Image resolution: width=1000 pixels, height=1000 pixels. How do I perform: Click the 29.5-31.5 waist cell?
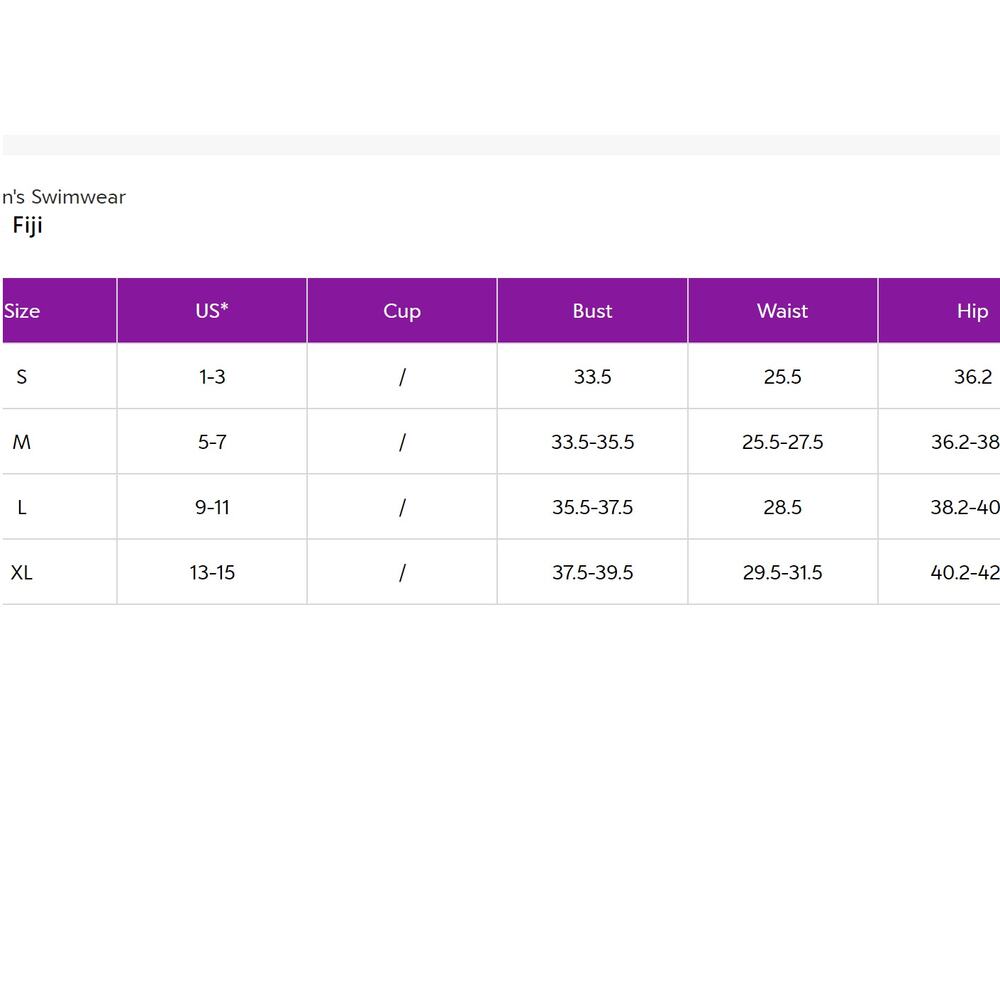tap(783, 573)
